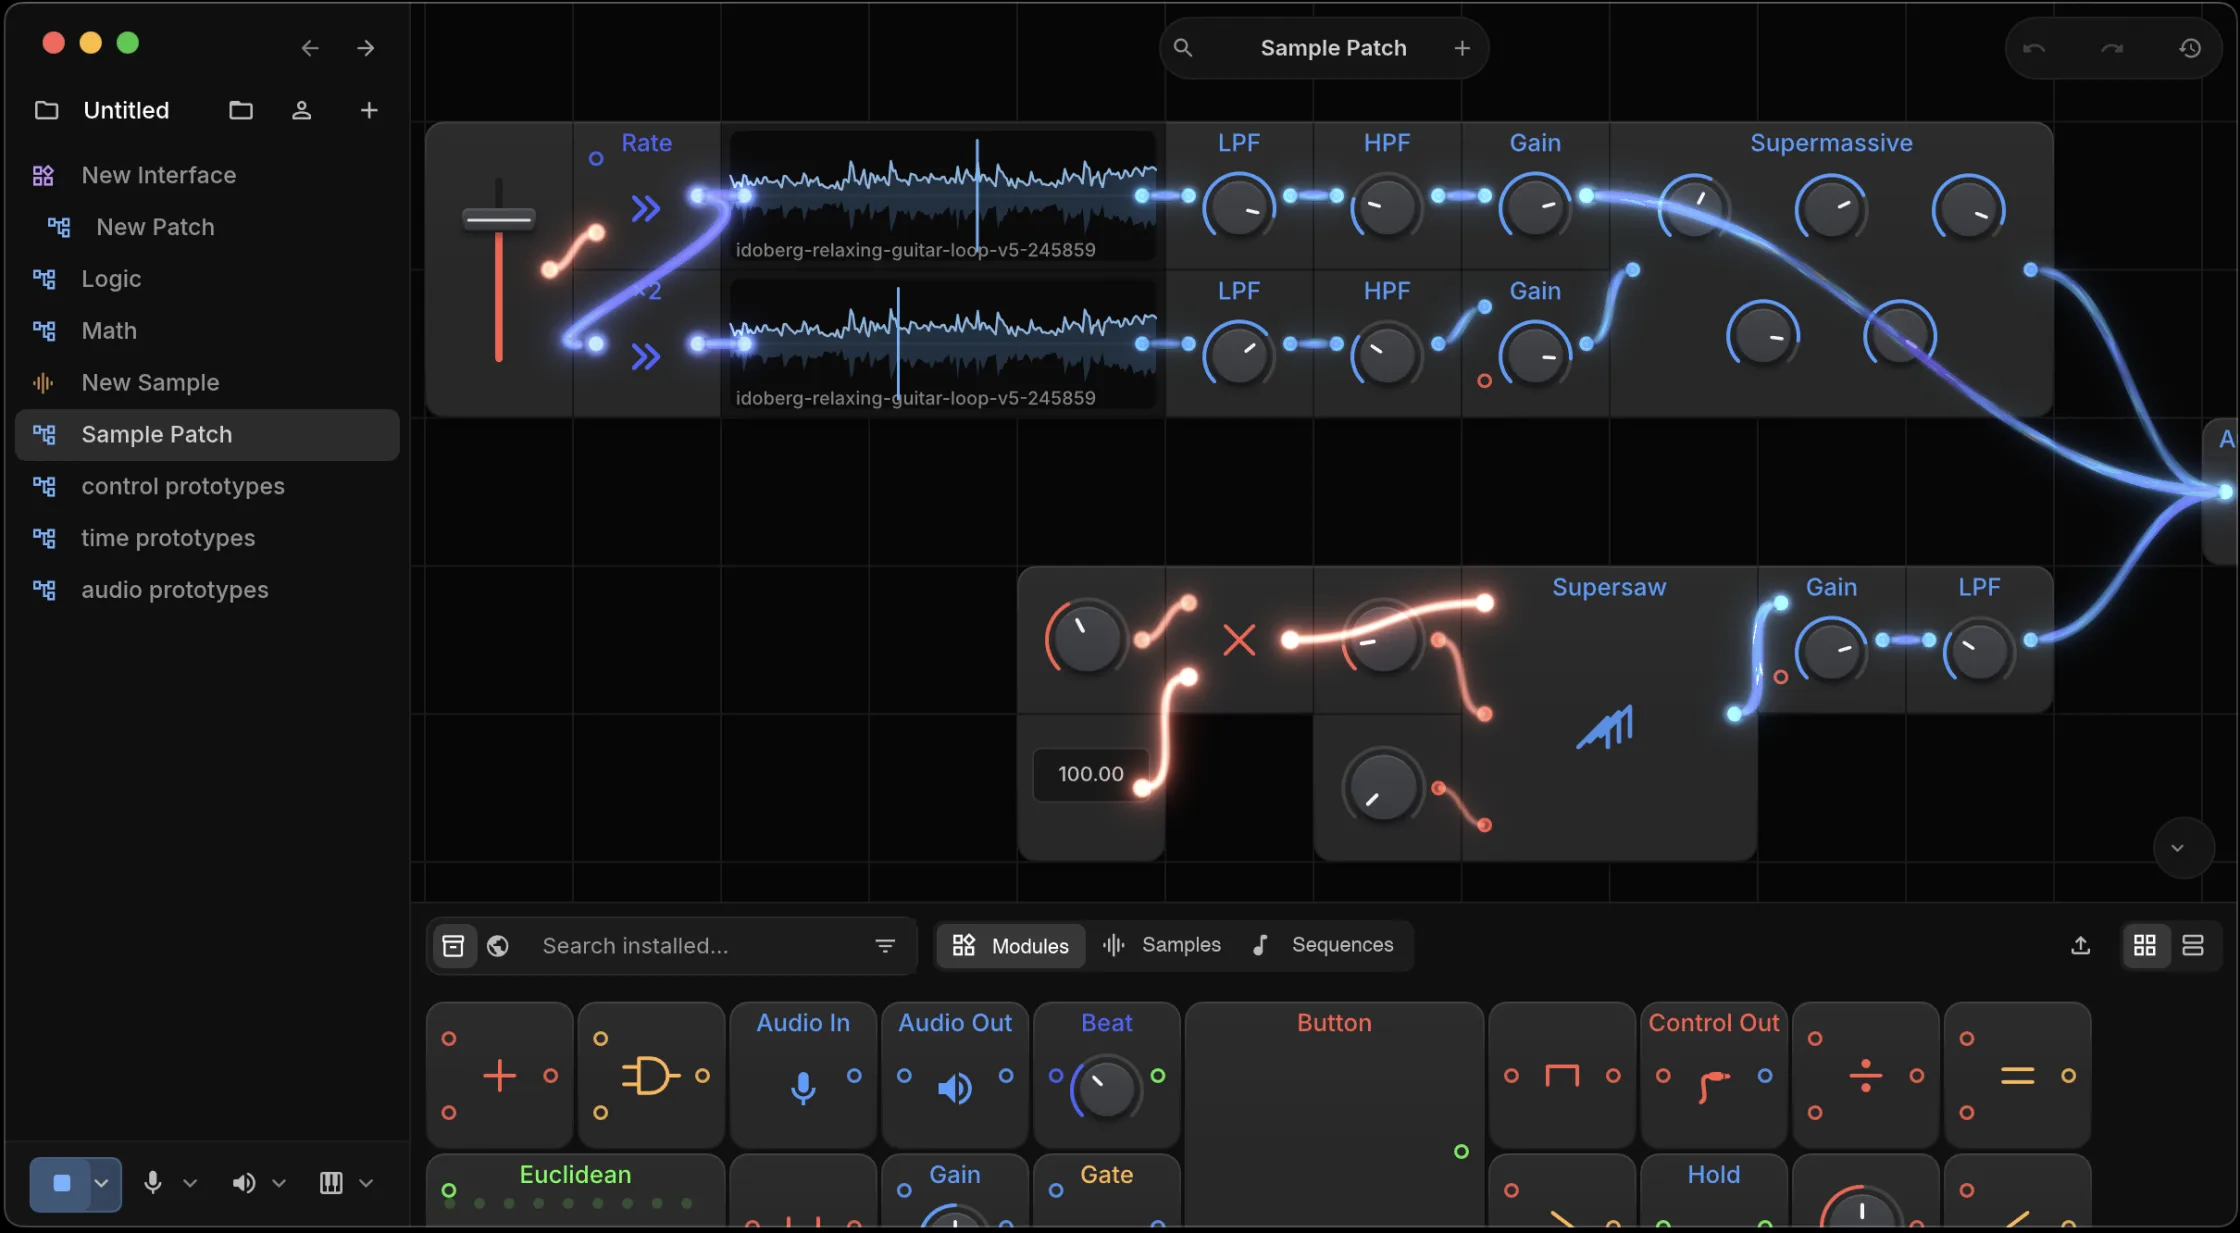Click the bottom row HPF knob
2240x1233 pixels.
click(1387, 355)
